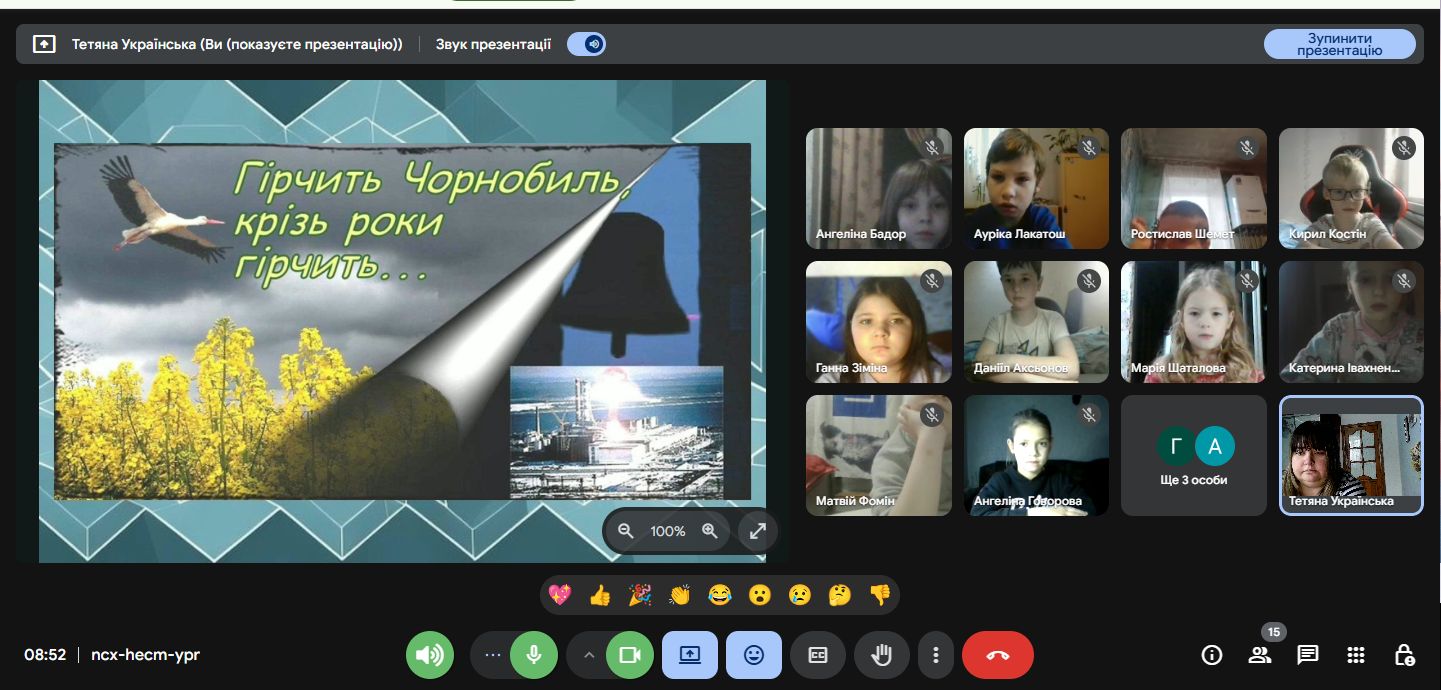Screen dimensions: 1441x690
Task: Toggle the presentation audio switch
Action: pyautogui.click(x=586, y=44)
